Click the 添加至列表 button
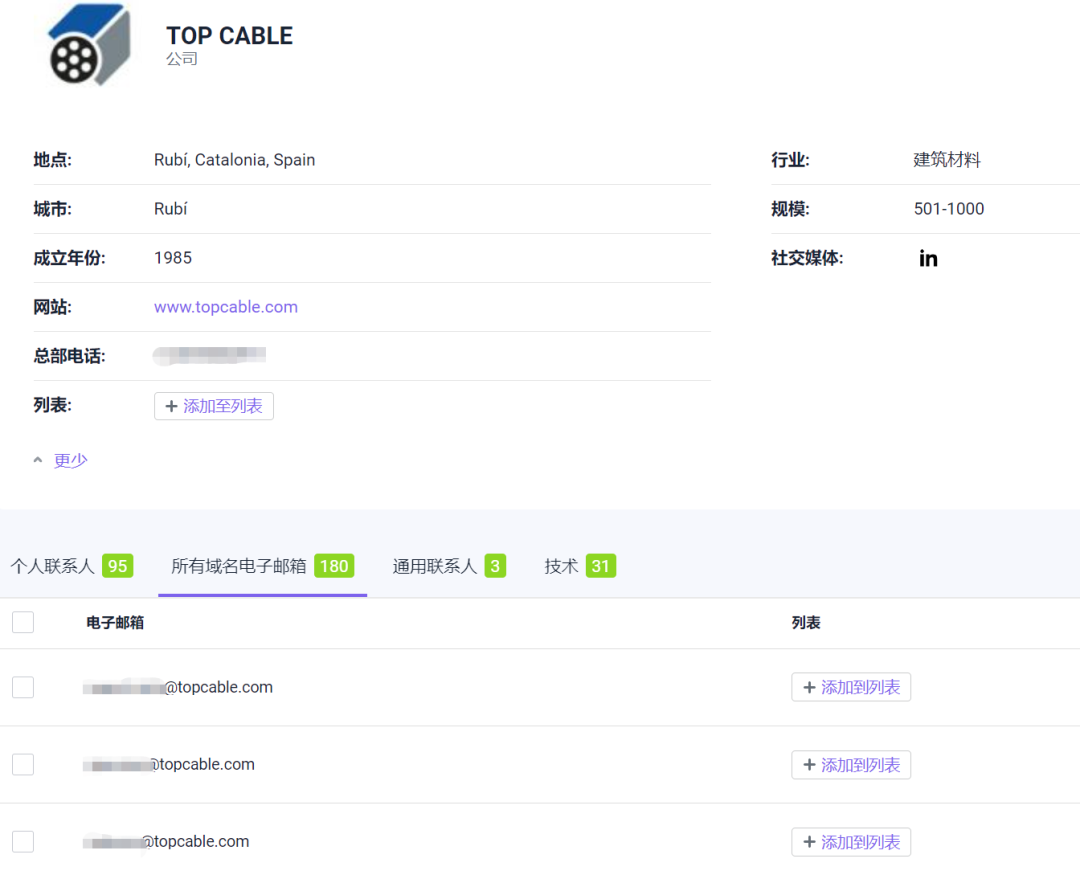The height and width of the screenshot is (879, 1080). (x=214, y=406)
